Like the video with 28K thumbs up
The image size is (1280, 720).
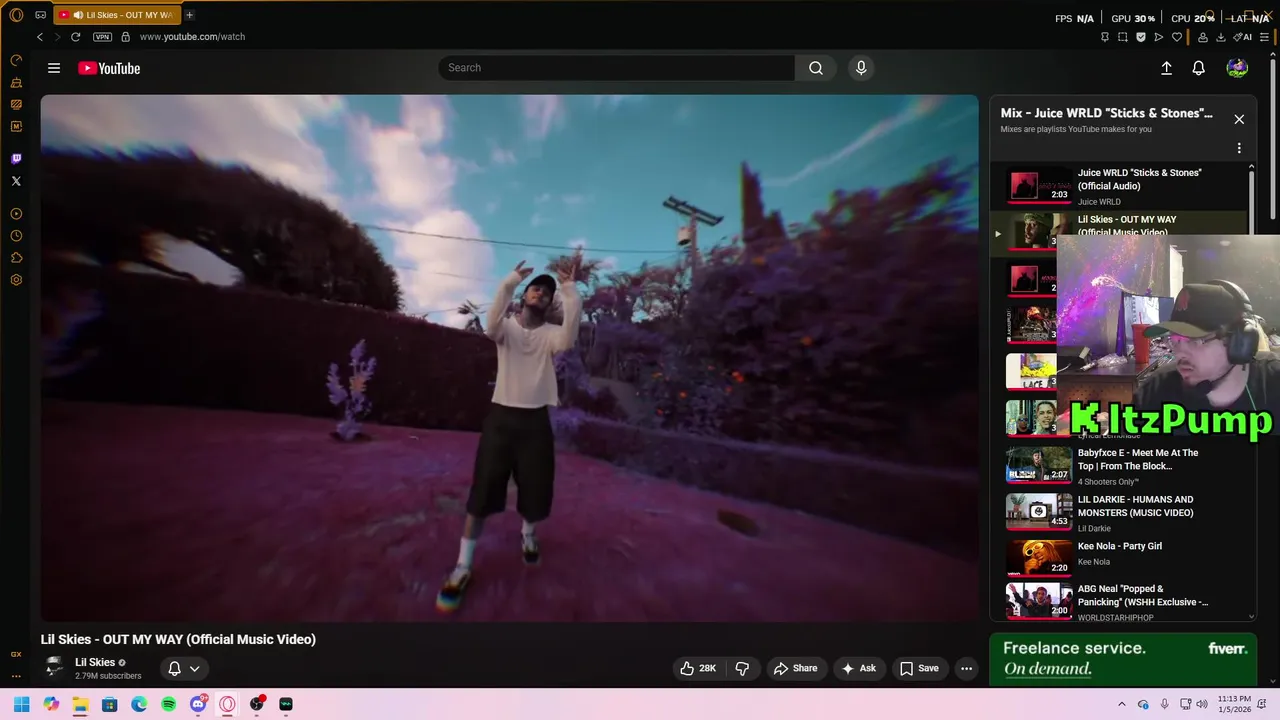pyautogui.click(x=698, y=668)
